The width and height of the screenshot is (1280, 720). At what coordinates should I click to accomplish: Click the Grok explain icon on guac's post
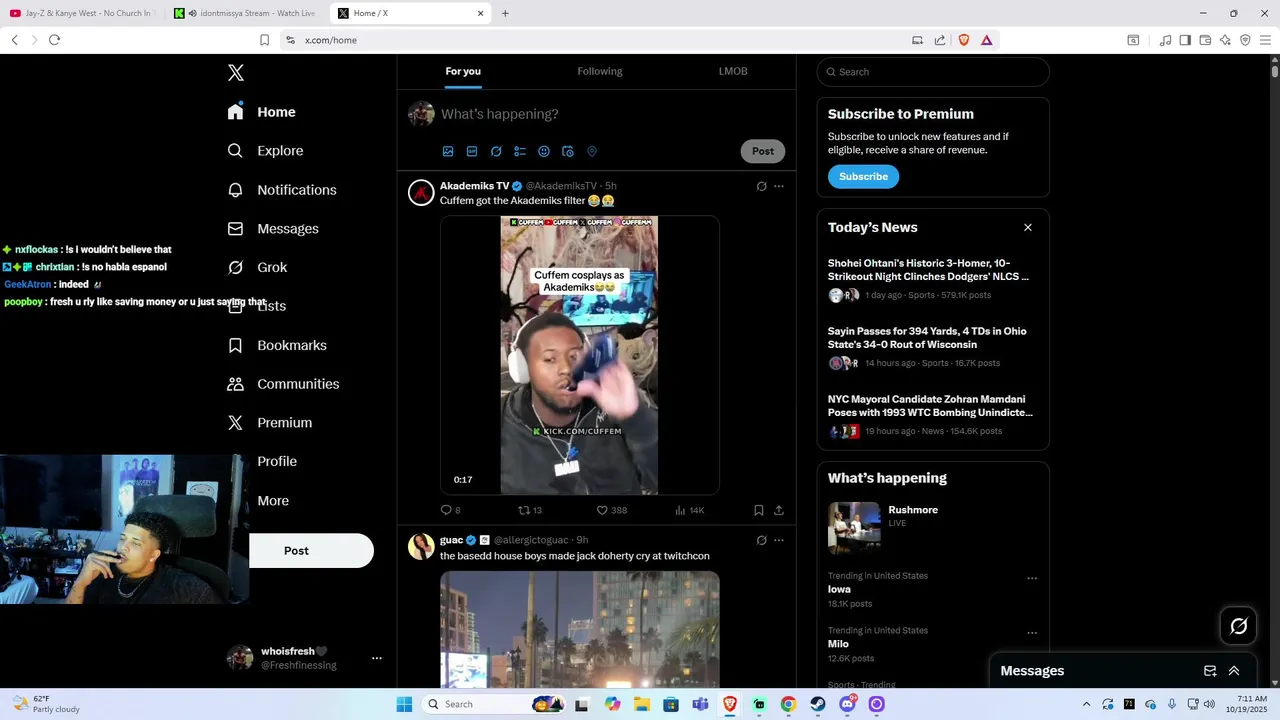pos(761,540)
